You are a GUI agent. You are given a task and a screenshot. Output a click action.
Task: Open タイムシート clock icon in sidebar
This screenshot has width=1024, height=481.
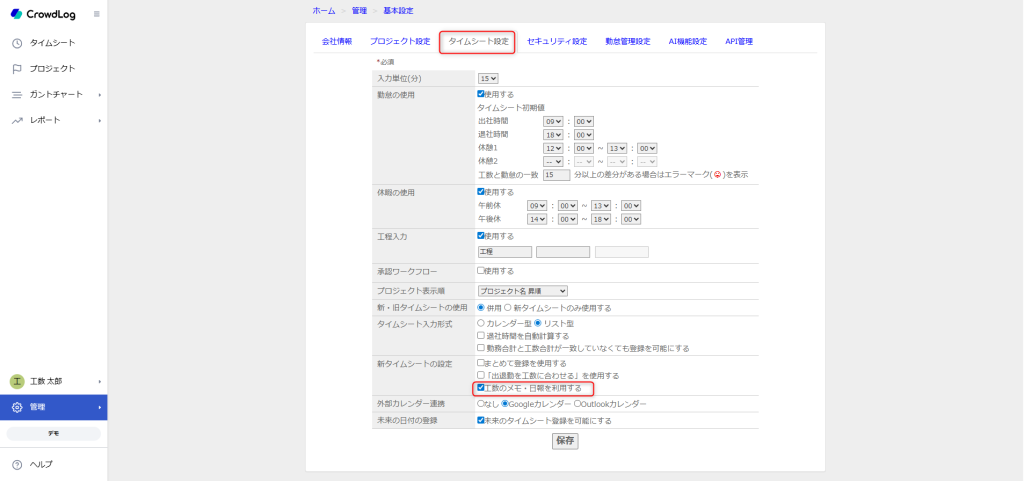tap(17, 43)
